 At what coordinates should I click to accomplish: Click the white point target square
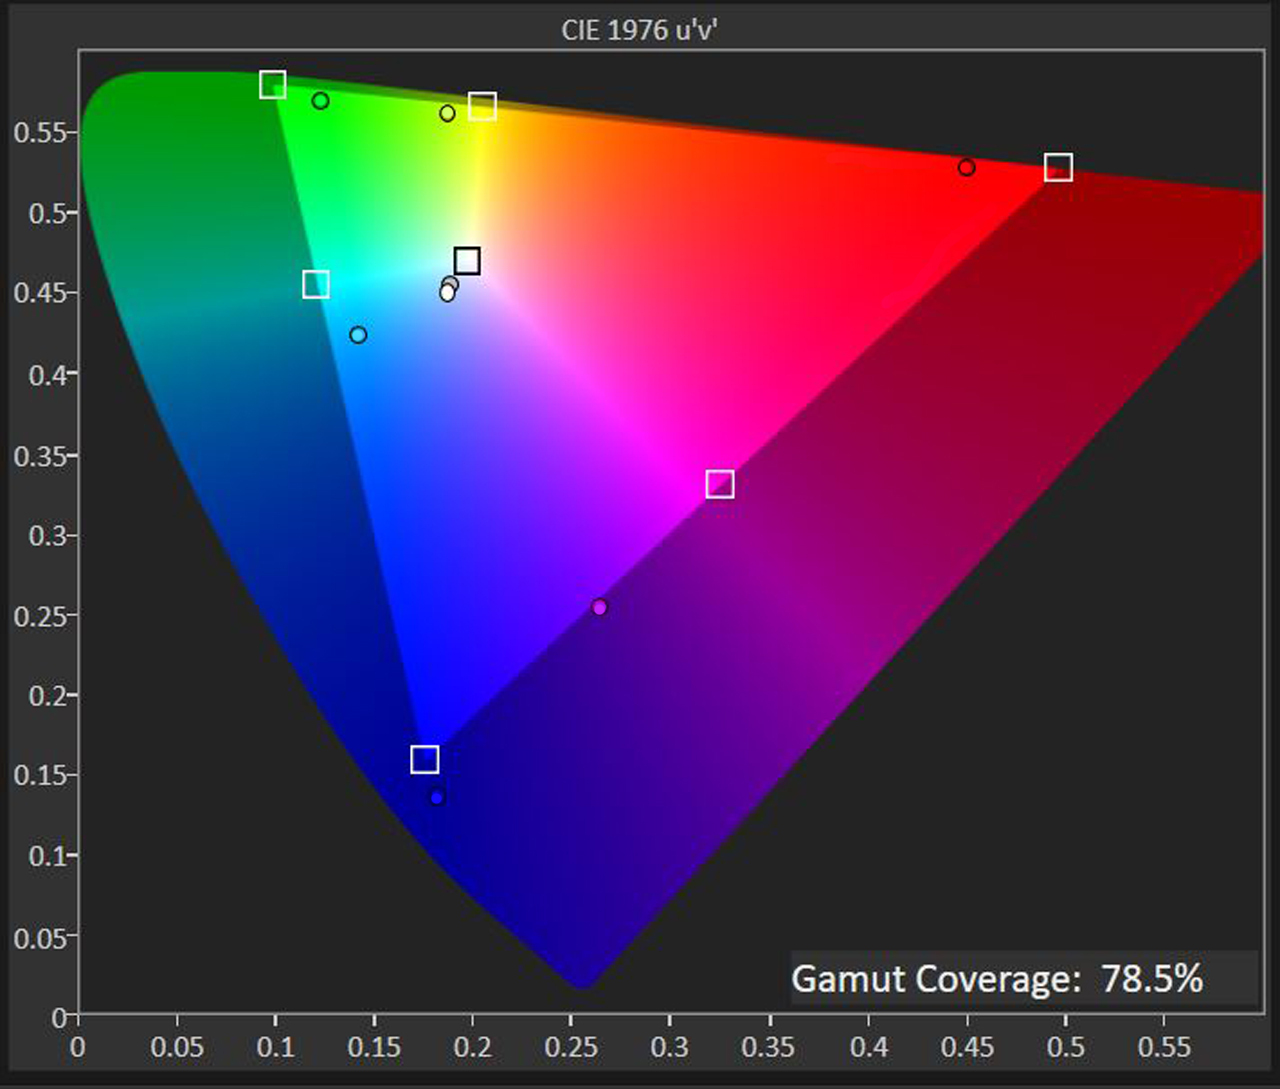(467, 261)
